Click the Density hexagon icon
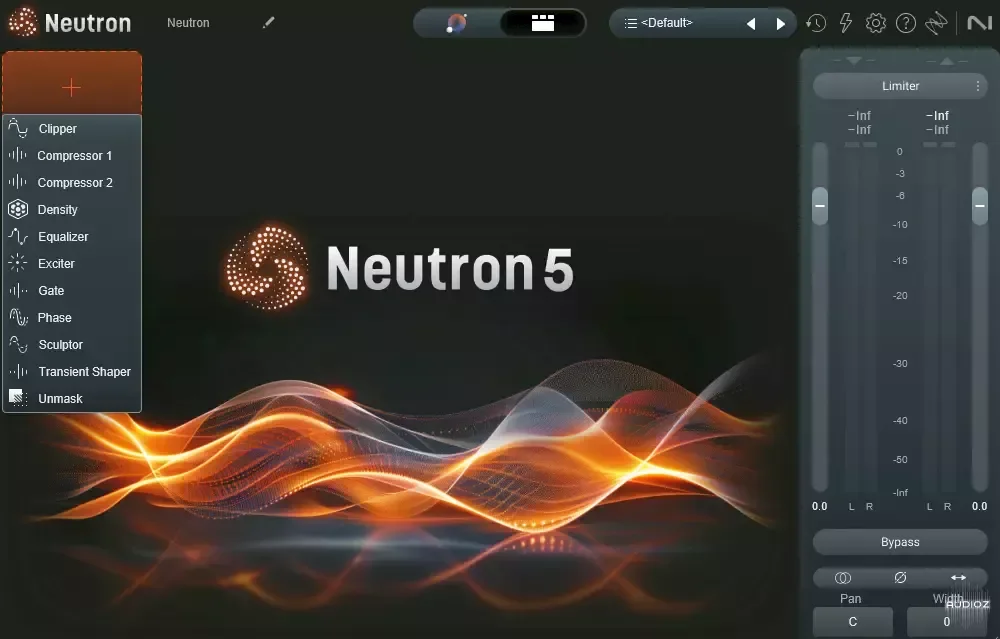1000x639 pixels. 18,209
